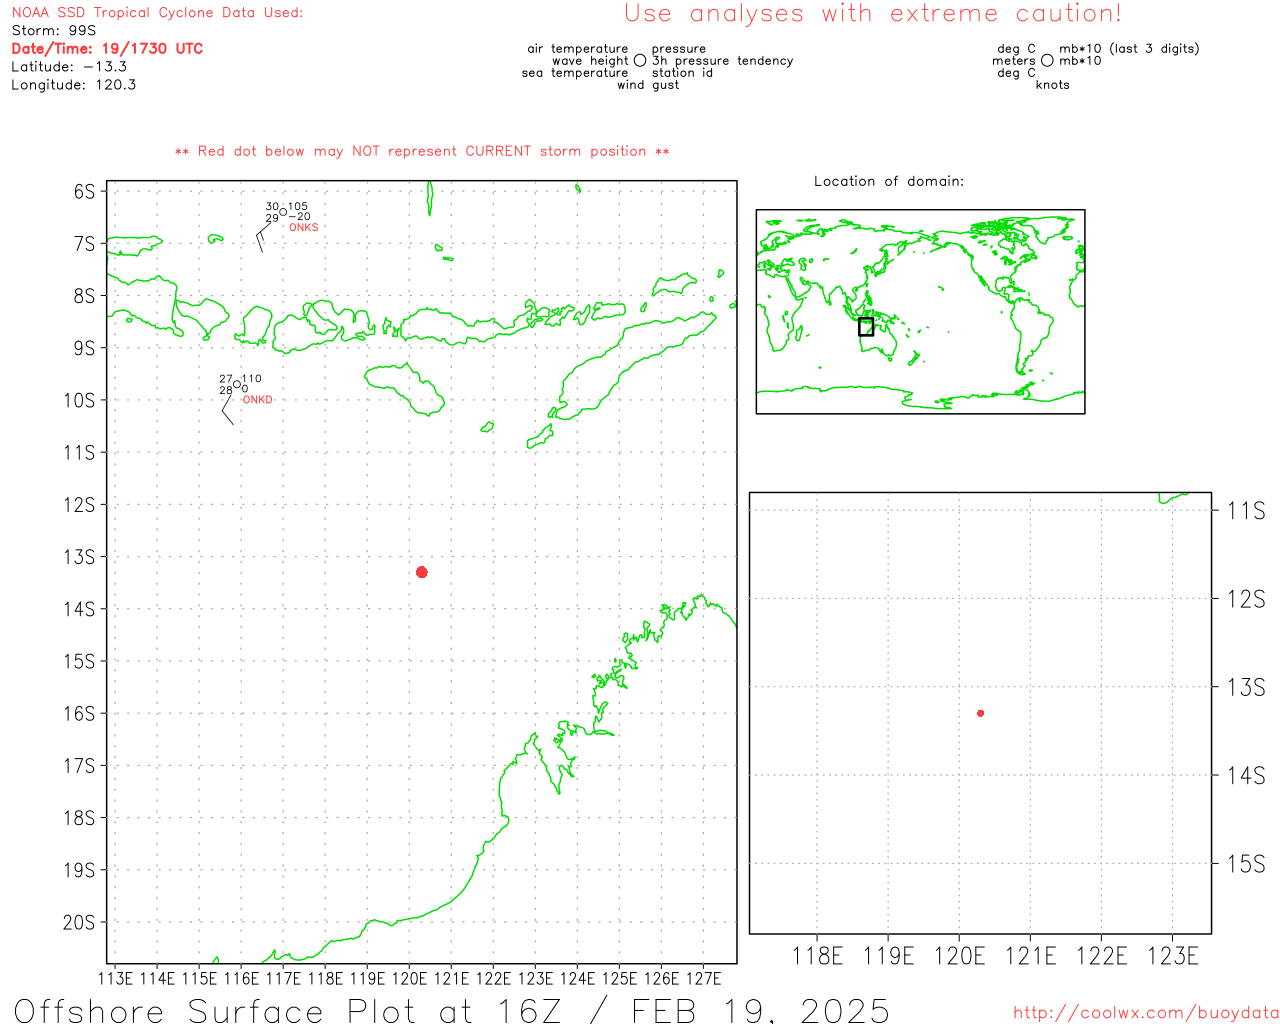
Task: Click the station model legend circle
Action: (640, 61)
